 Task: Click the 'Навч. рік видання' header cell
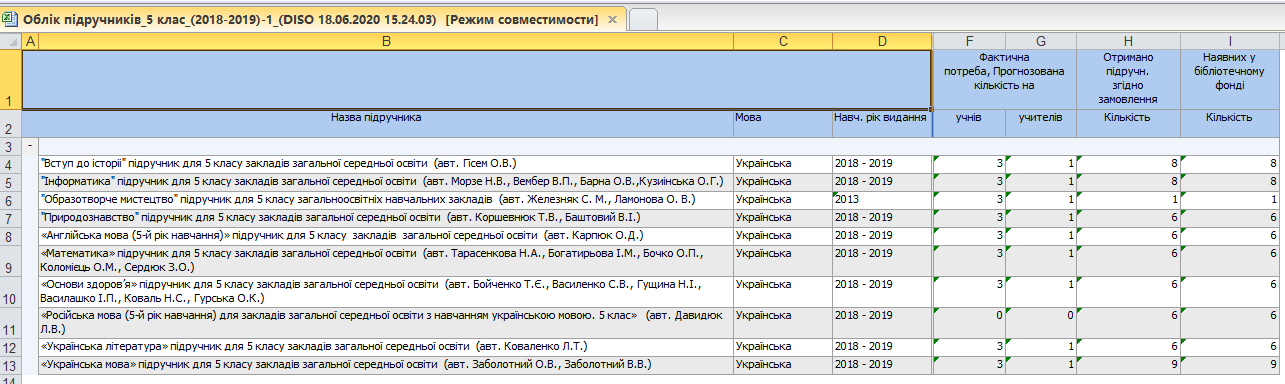[x=882, y=124]
